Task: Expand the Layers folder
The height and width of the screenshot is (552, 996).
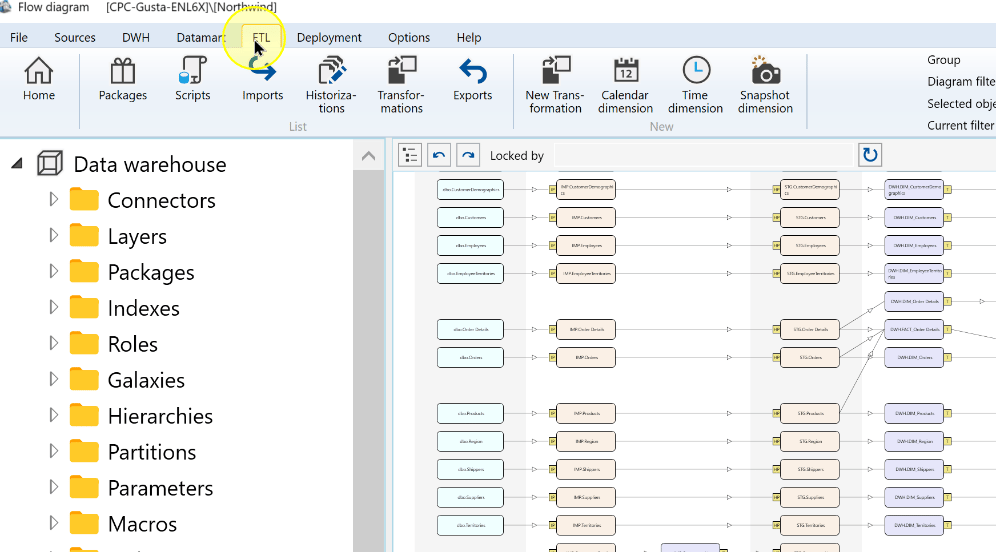Action: click(x=54, y=236)
